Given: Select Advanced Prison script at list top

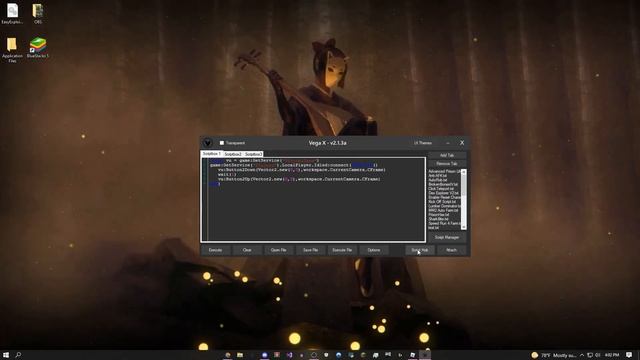Looking at the screenshot, I should point(444,171).
